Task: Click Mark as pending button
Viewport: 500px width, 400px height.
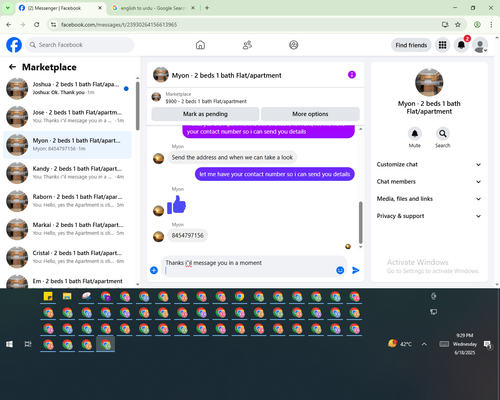Action: (x=205, y=114)
